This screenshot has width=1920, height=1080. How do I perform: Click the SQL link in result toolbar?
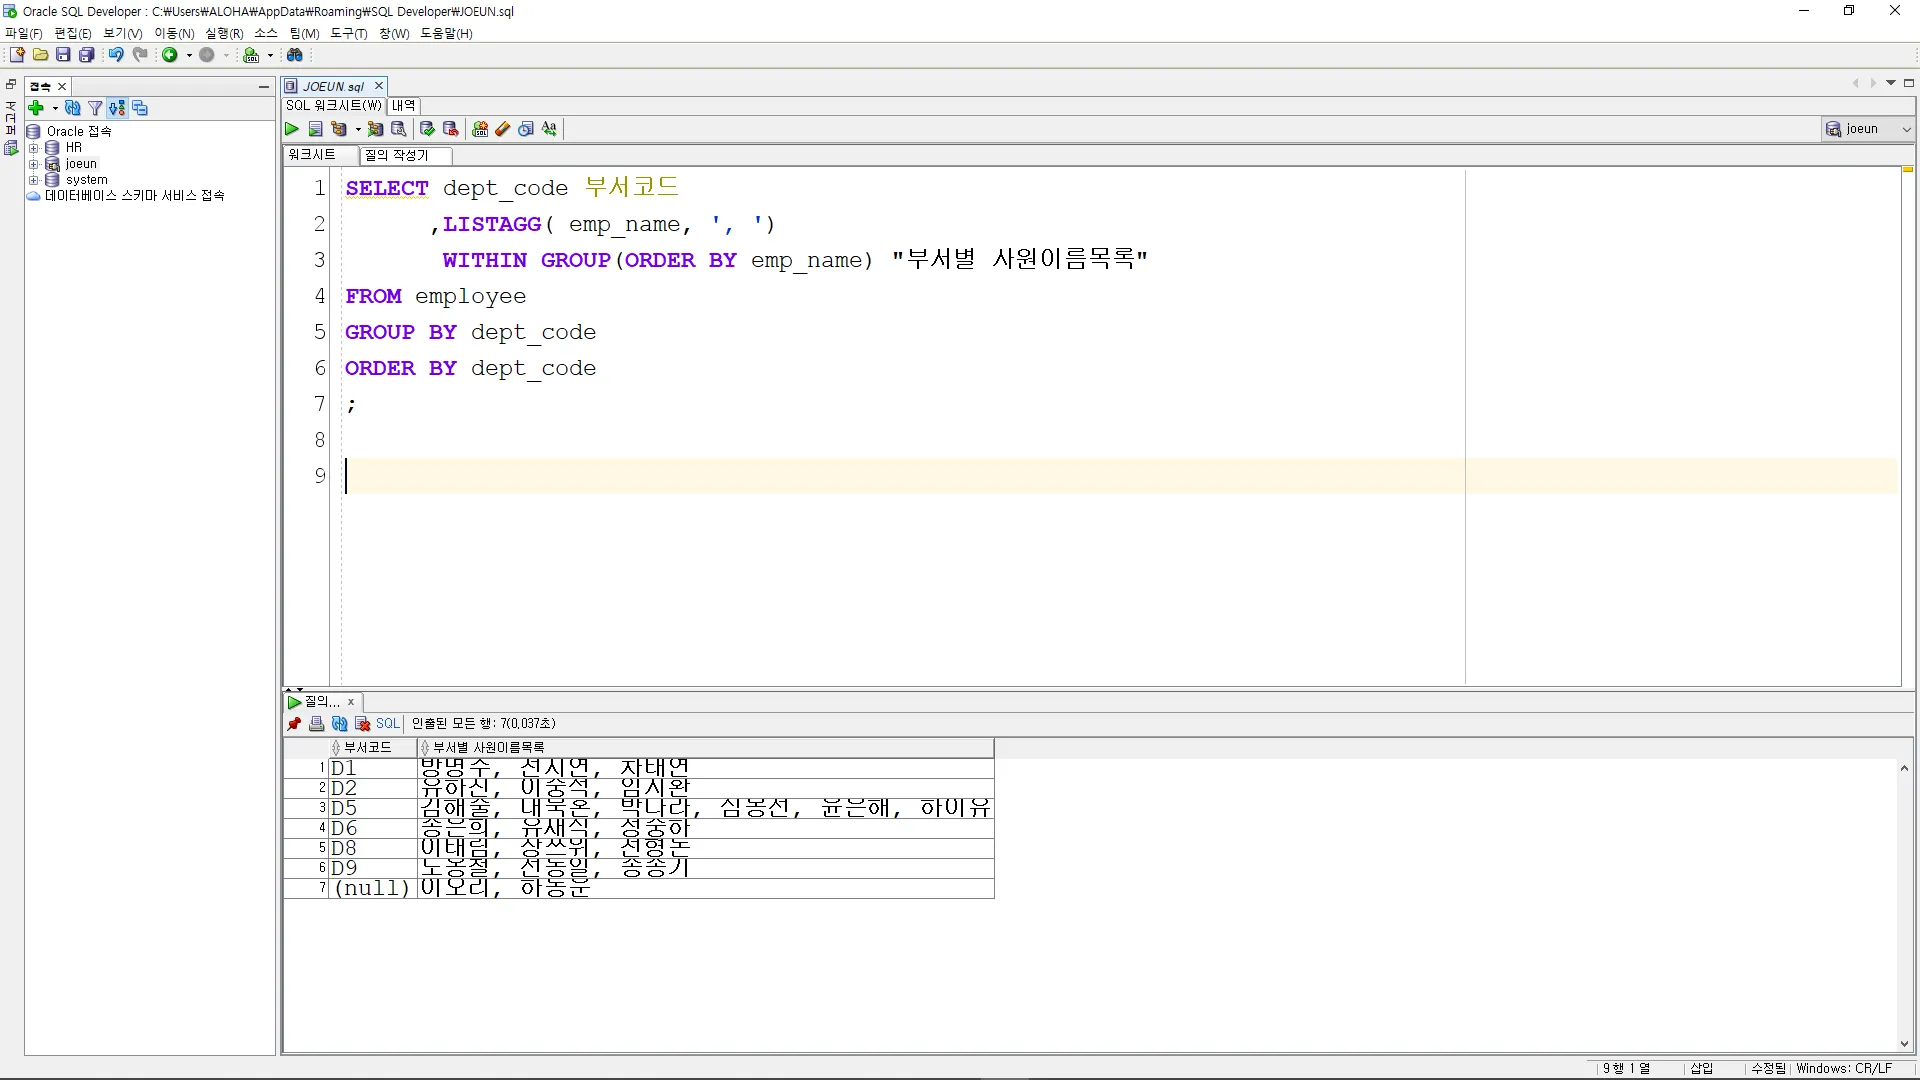[387, 724]
